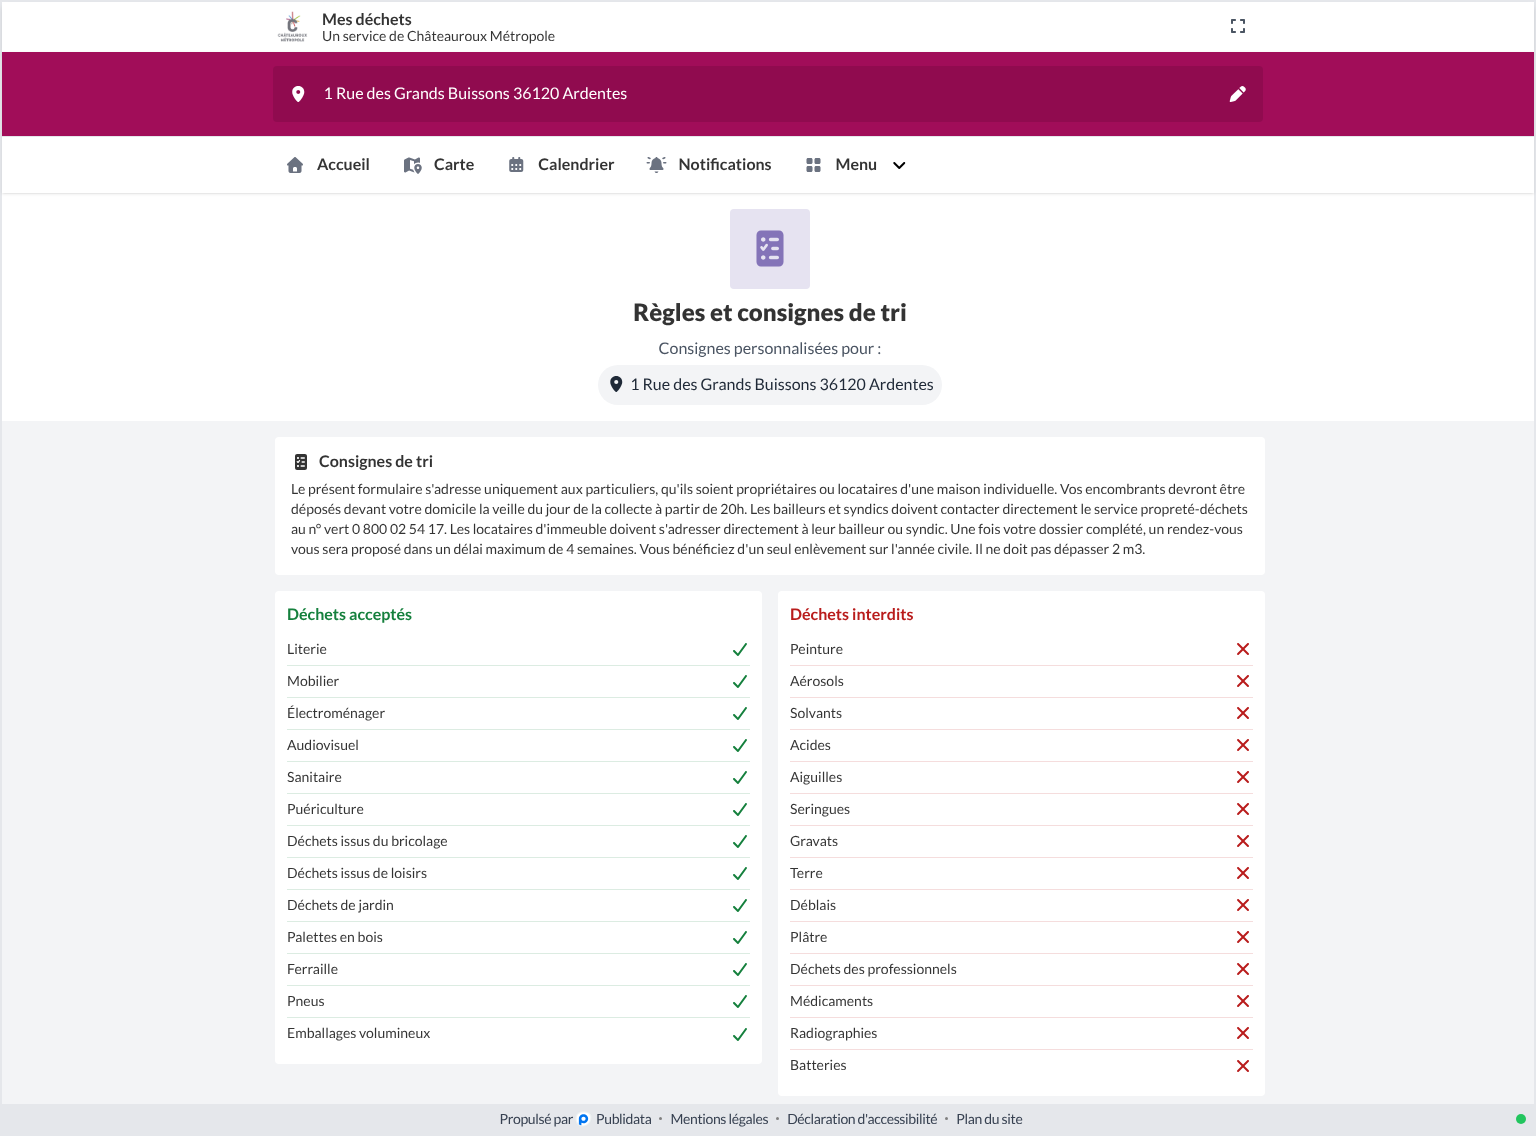Image resolution: width=1536 pixels, height=1136 pixels.
Task: Click the Emballages volumineux text
Action: [358, 1033]
